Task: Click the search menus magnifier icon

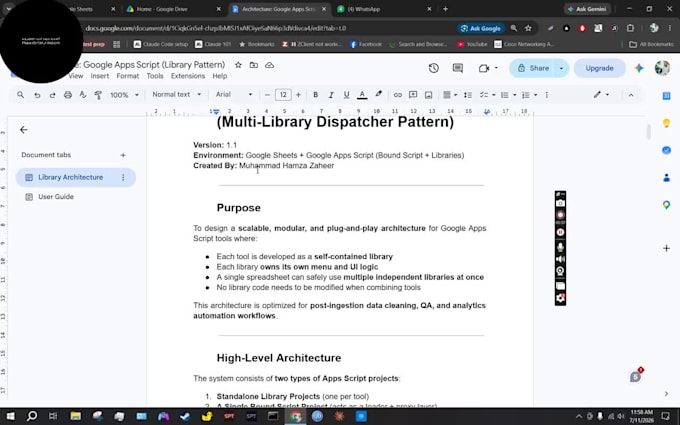Action: tap(20, 95)
